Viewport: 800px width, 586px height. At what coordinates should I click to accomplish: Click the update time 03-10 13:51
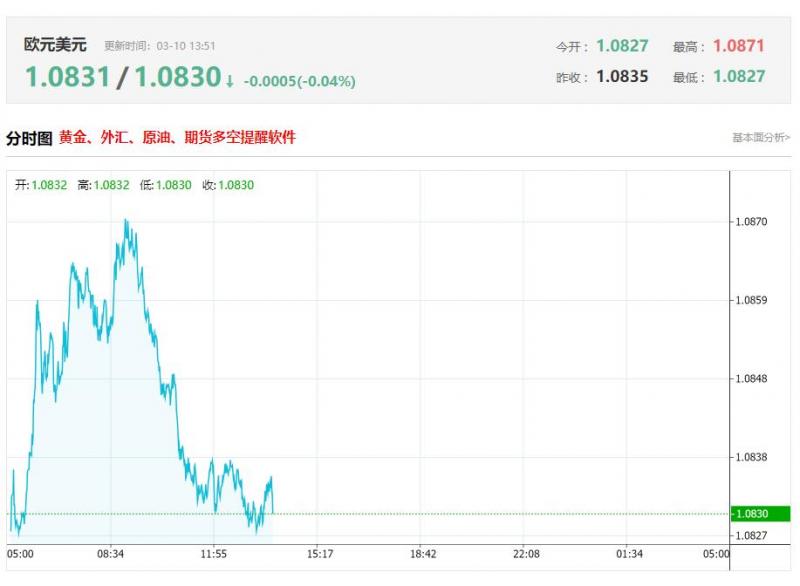click(186, 46)
